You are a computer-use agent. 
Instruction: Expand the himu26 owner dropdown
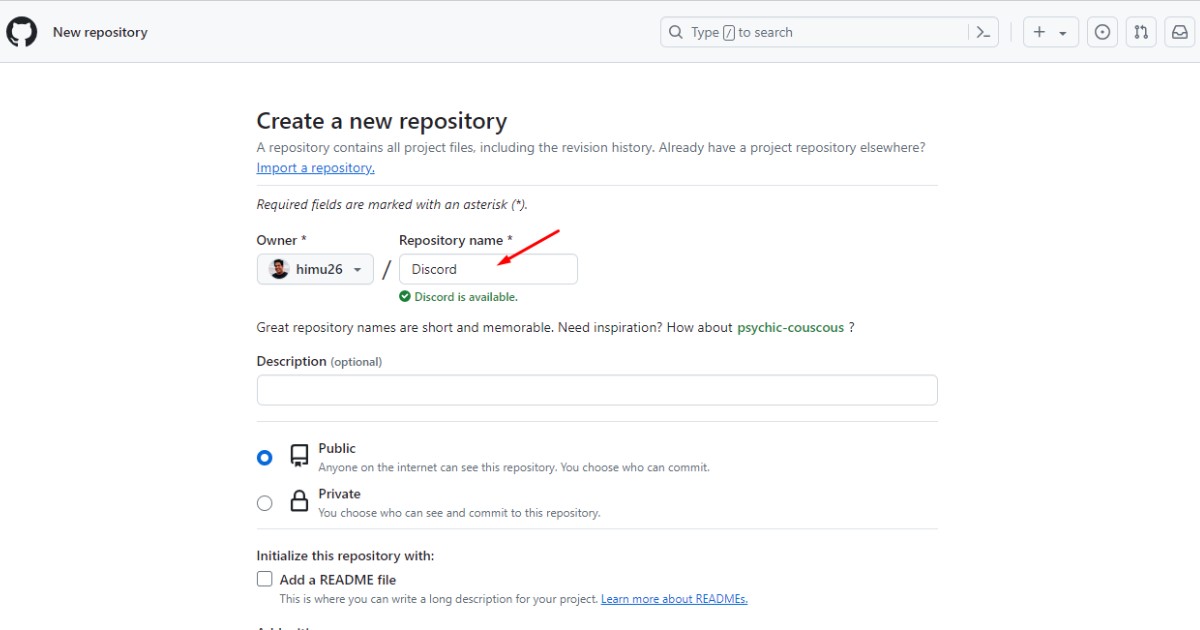click(x=315, y=269)
